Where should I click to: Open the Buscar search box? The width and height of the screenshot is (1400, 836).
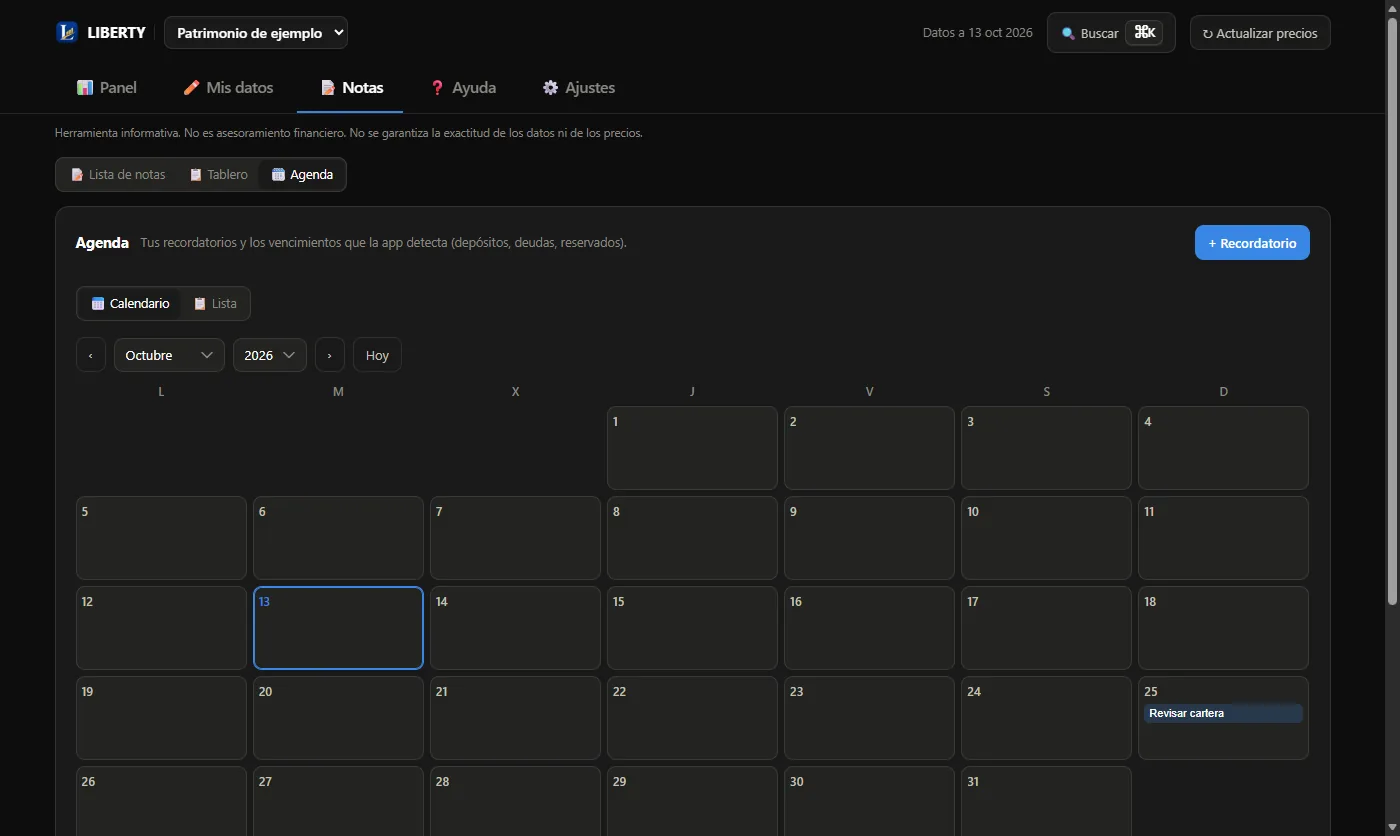pos(1111,33)
